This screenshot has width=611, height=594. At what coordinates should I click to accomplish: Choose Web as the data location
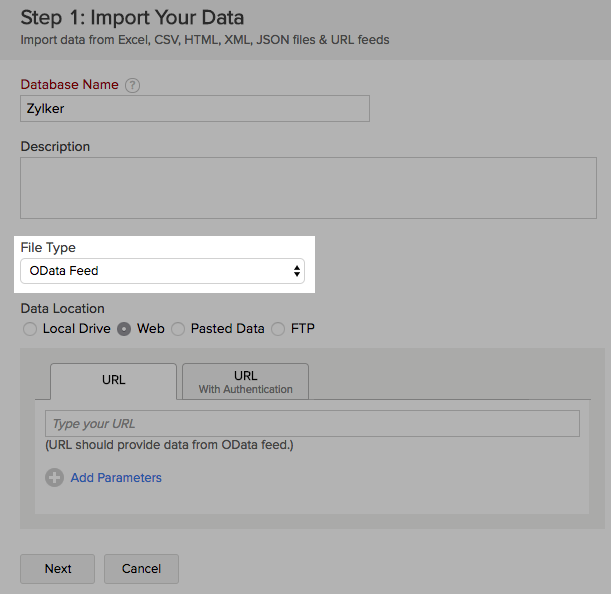tap(125, 329)
